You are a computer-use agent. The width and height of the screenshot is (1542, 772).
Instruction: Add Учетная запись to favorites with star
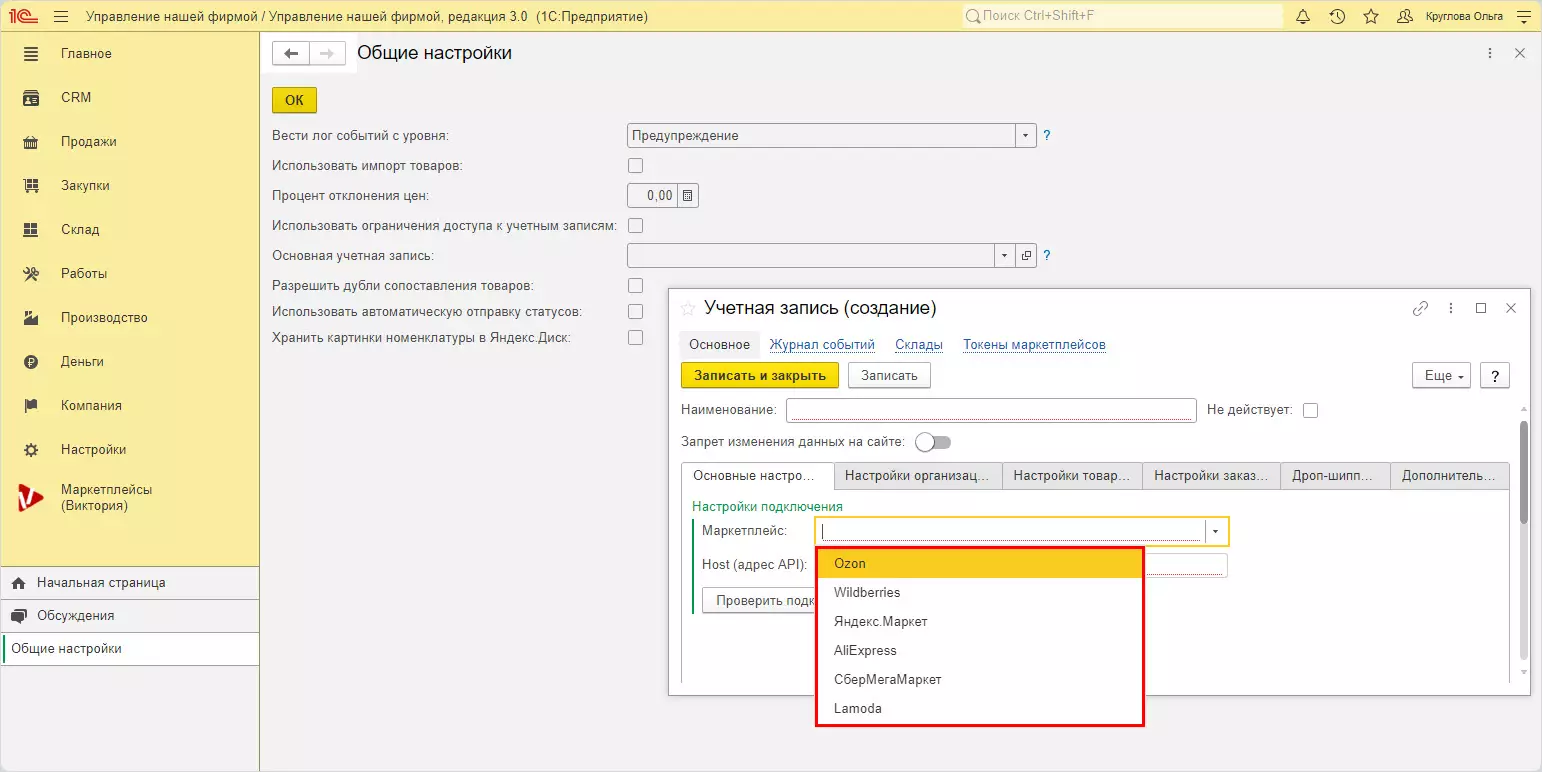point(687,308)
